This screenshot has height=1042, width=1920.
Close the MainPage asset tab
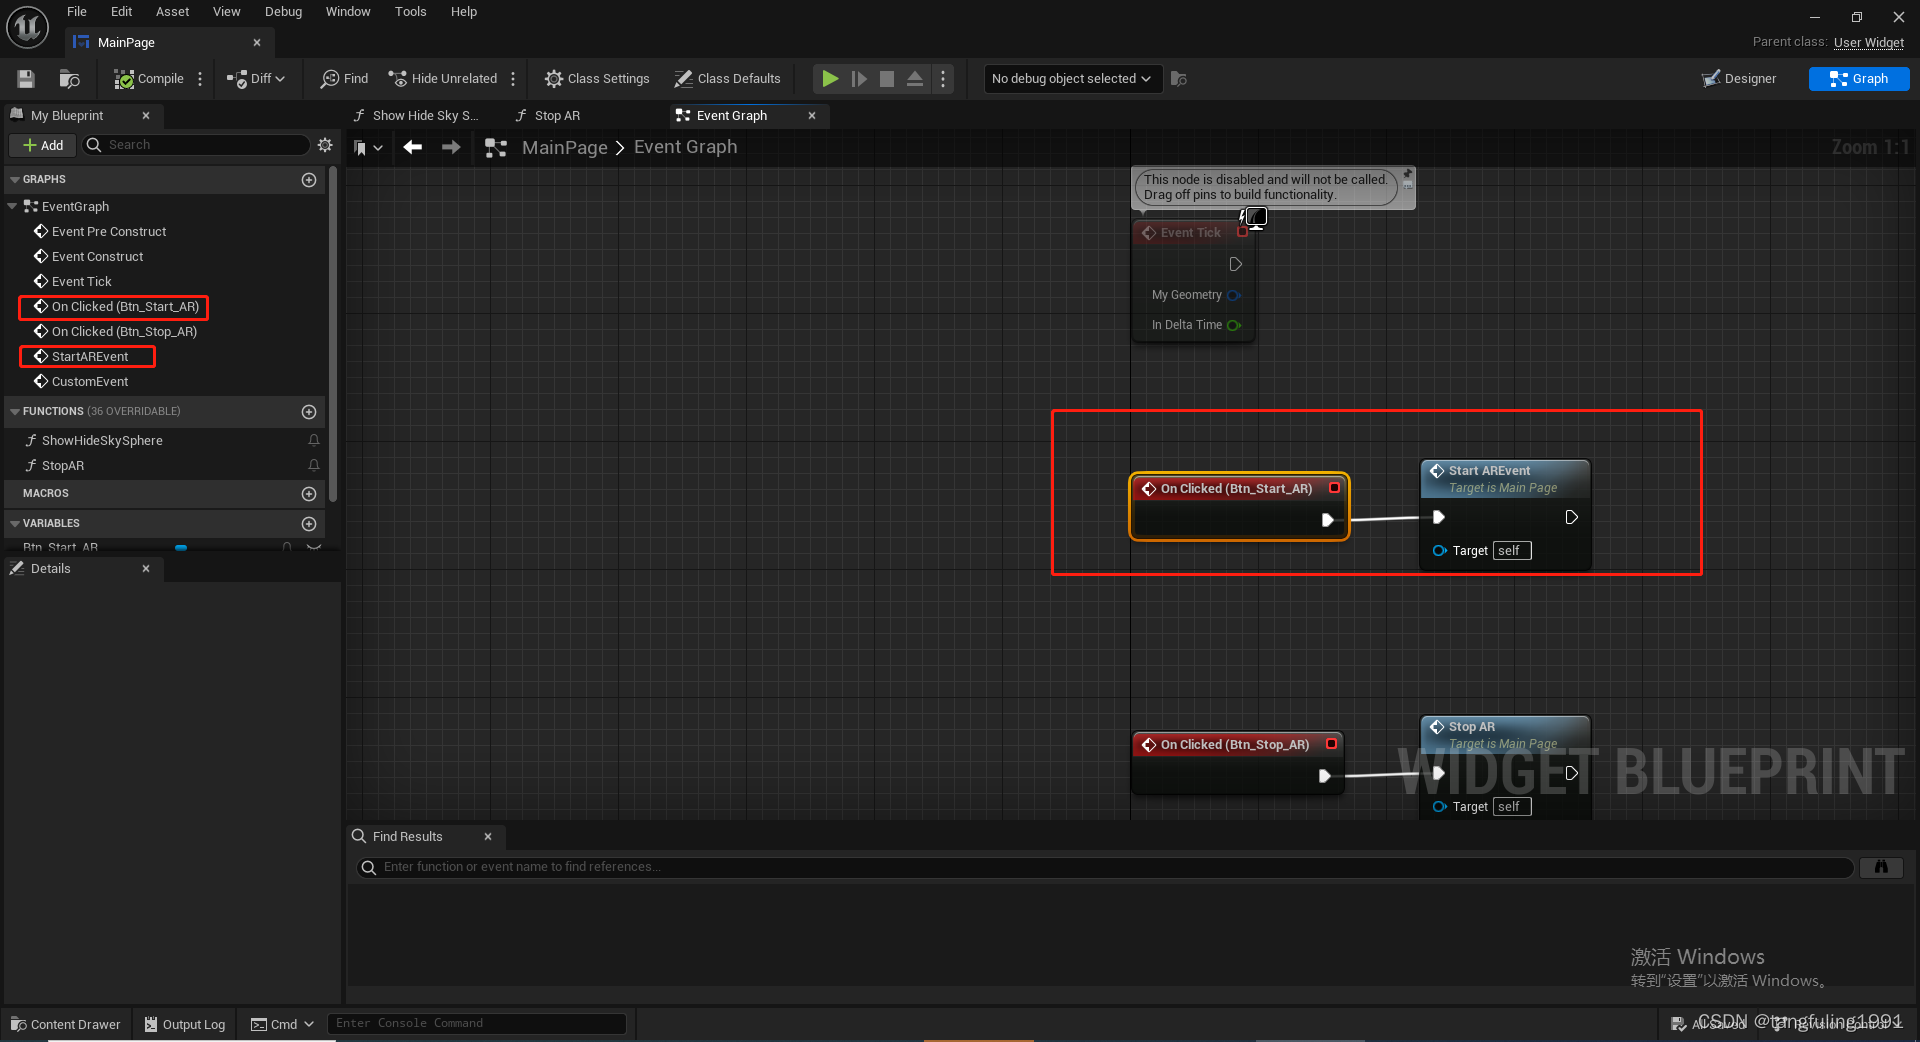click(257, 43)
